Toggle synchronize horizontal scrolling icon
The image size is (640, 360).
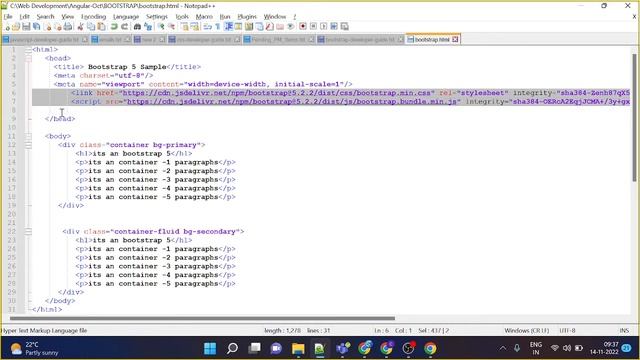[195, 27]
